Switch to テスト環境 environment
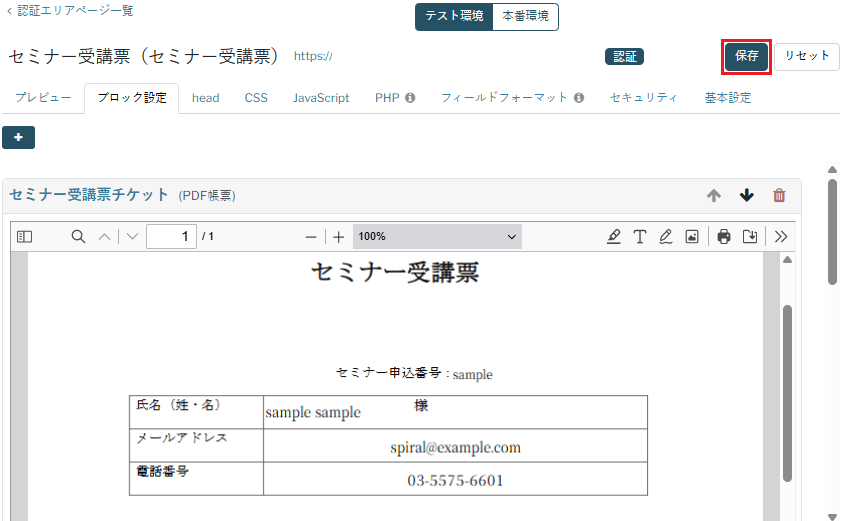 pyautogui.click(x=454, y=16)
